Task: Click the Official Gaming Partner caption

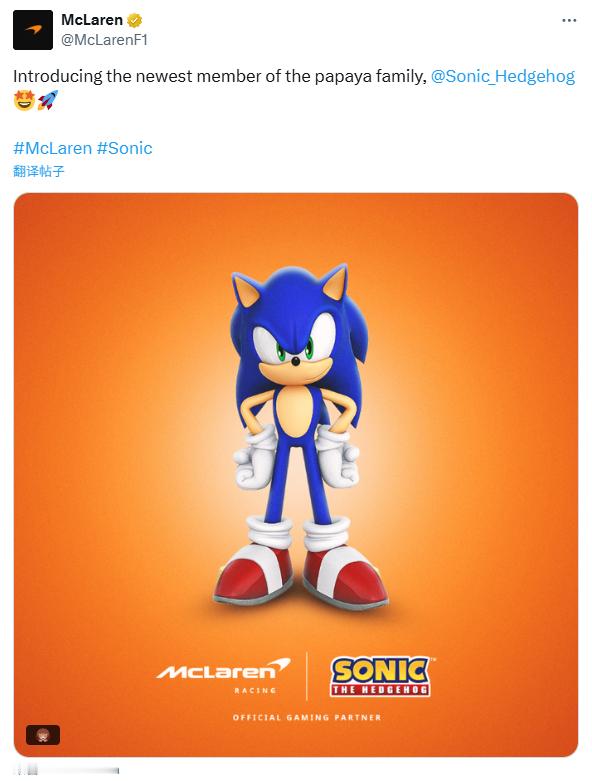Action: 307,717
